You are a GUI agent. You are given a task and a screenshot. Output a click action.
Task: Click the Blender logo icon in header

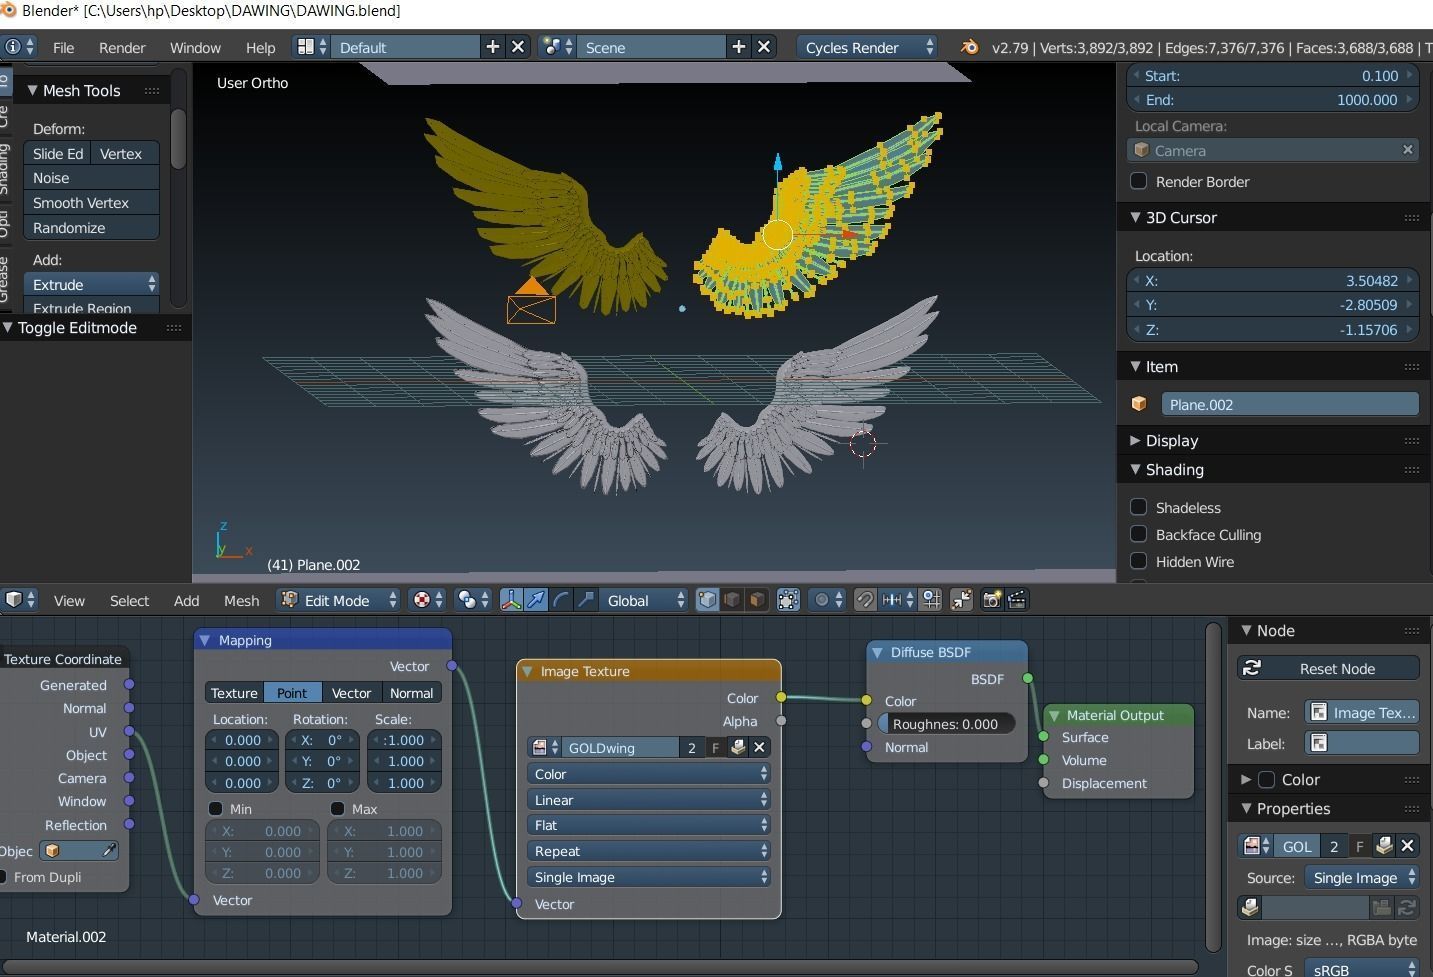(x=969, y=47)
